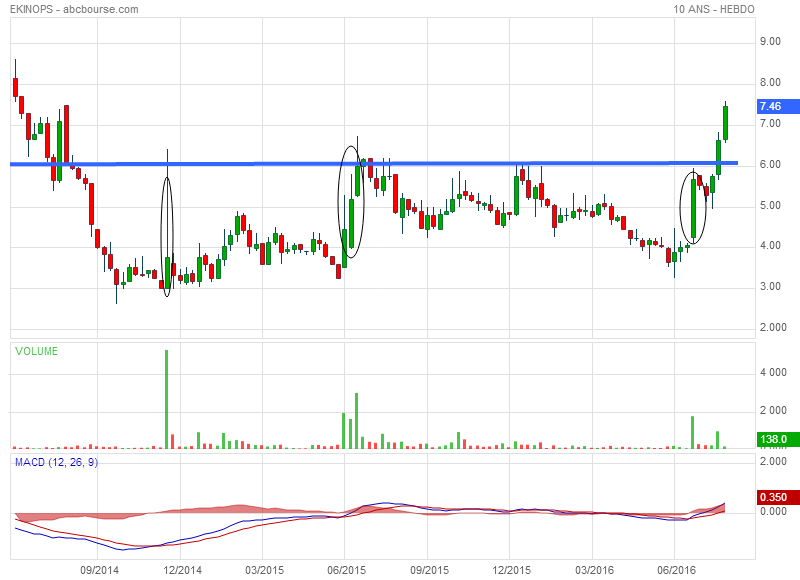800x580 pixels.
Task: Click the 12/2014 date axis label
Action: tap(182, 570)
